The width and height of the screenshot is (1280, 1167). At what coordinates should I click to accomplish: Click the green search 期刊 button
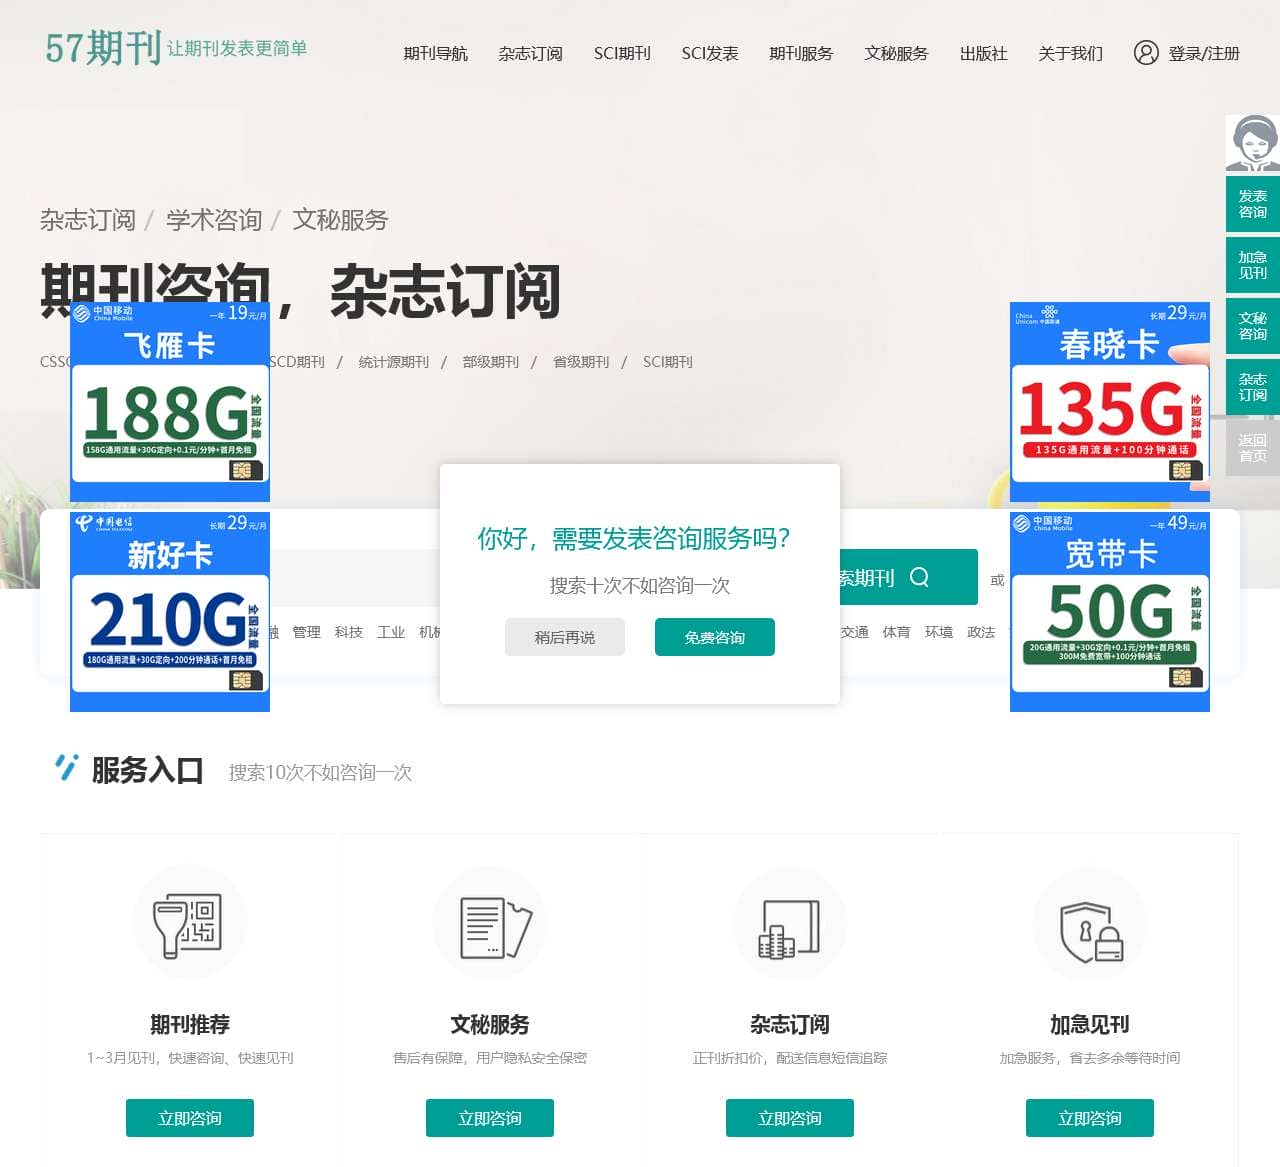pyautogui.click(x=908, y=577)
